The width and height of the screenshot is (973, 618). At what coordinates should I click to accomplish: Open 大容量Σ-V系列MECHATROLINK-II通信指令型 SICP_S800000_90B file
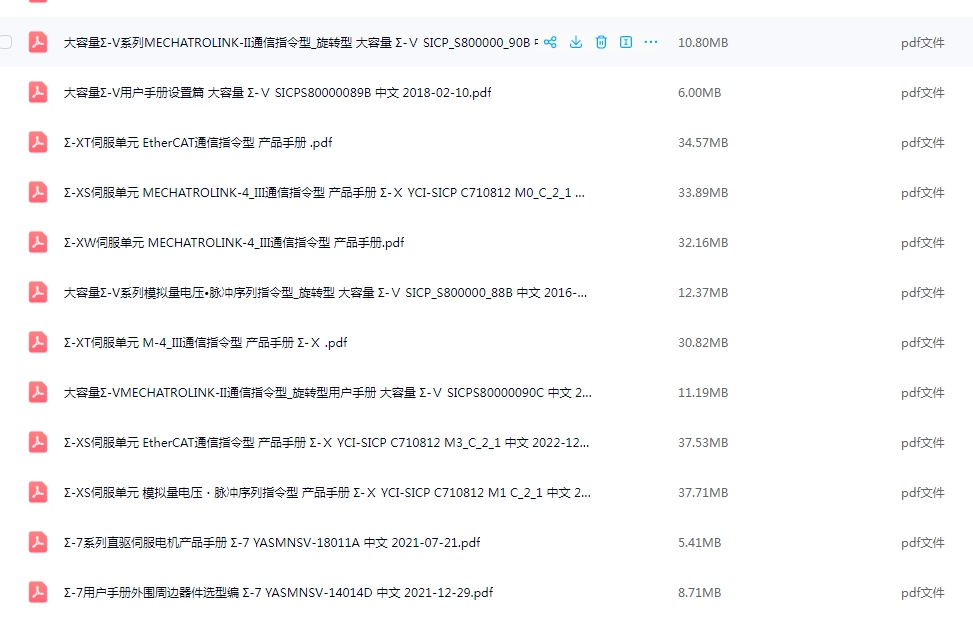click(301, 42)
